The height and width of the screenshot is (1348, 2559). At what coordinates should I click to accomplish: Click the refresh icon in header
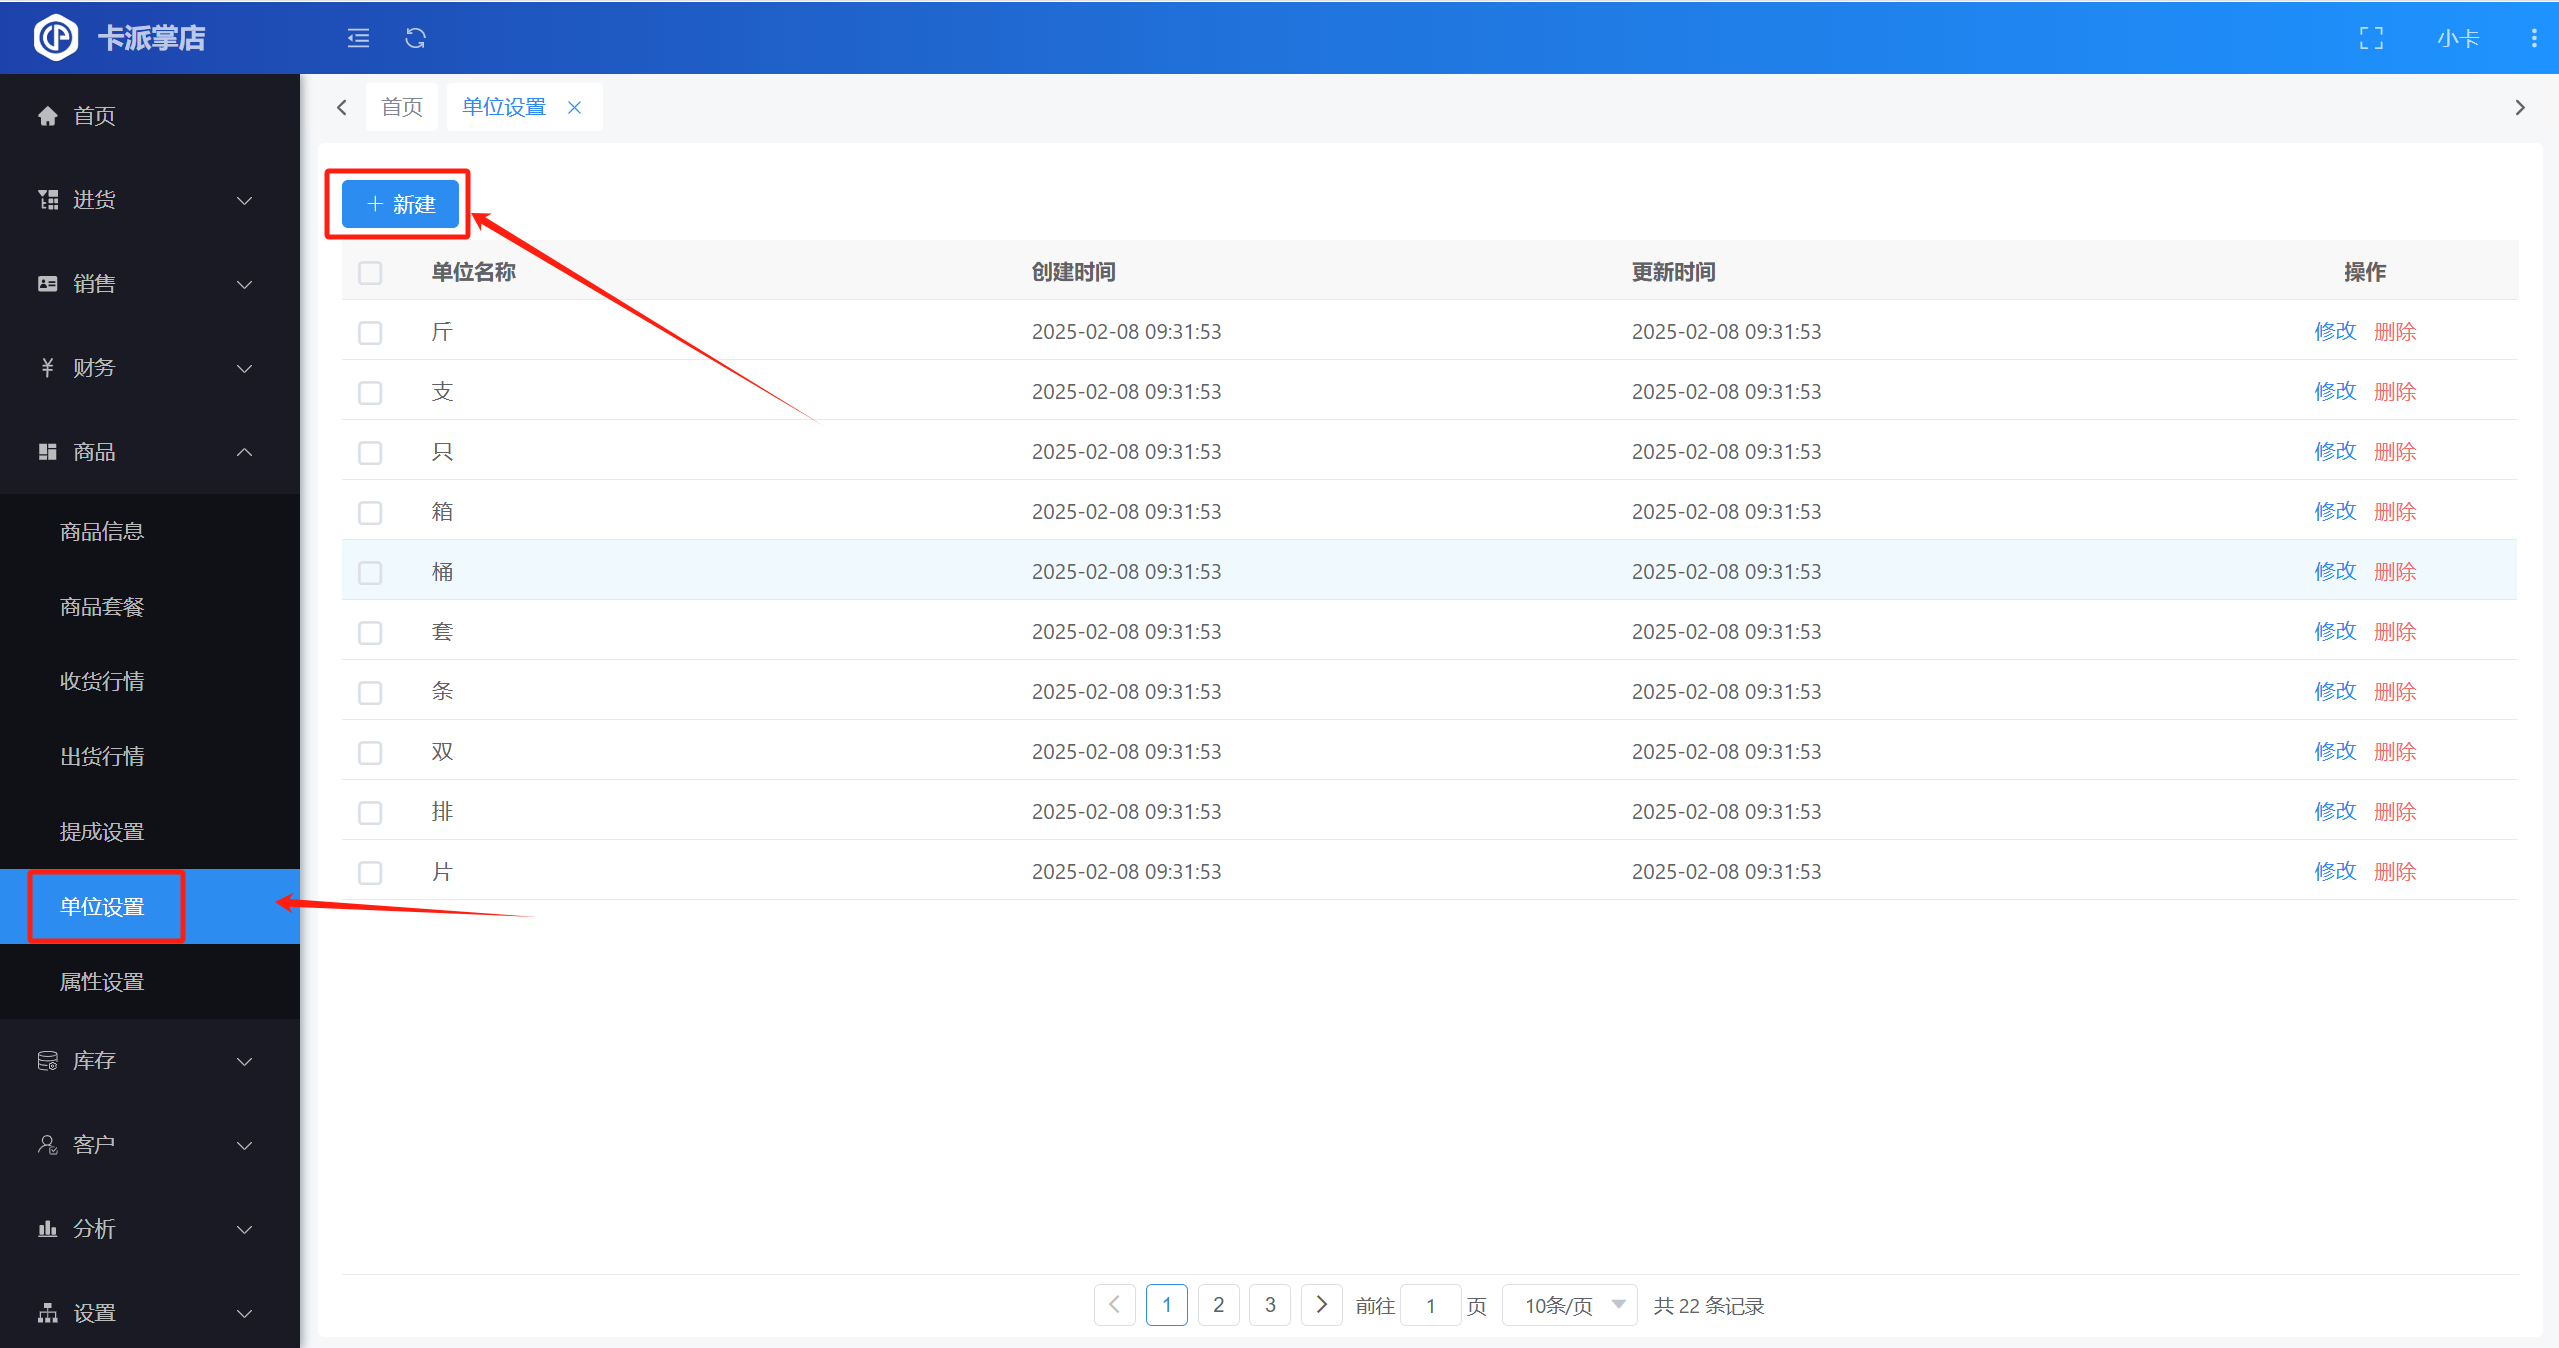click(x=415, y=38)
